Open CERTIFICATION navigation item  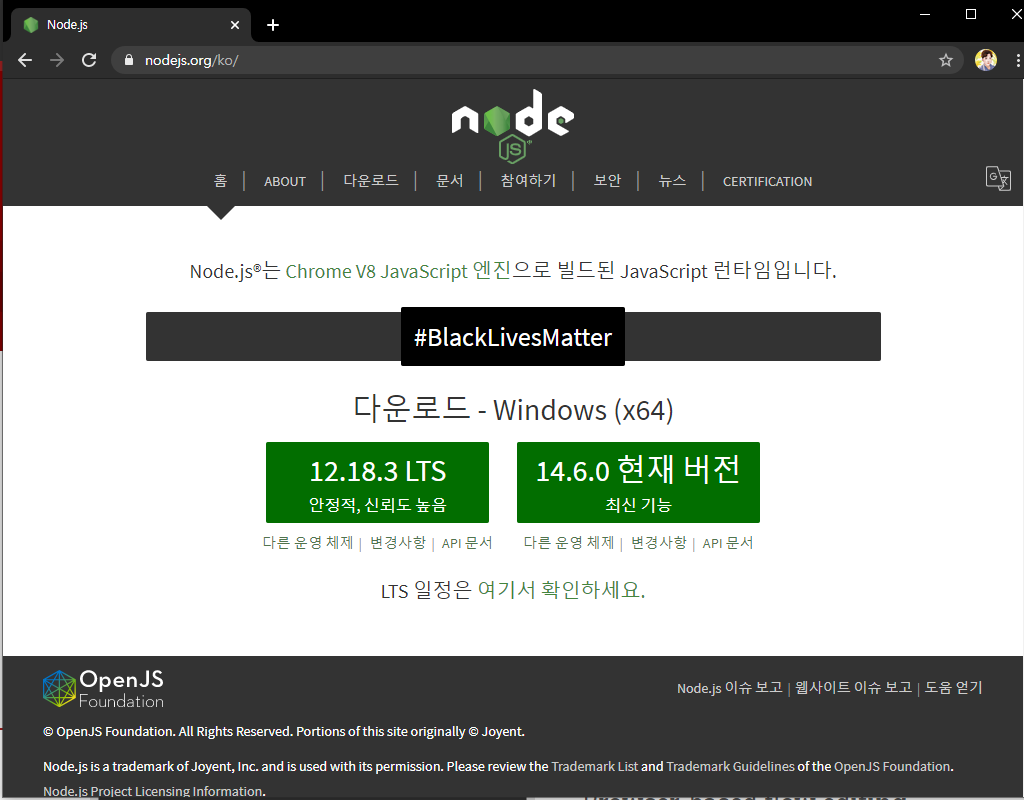pyautogui.click(x=767, y=182)
